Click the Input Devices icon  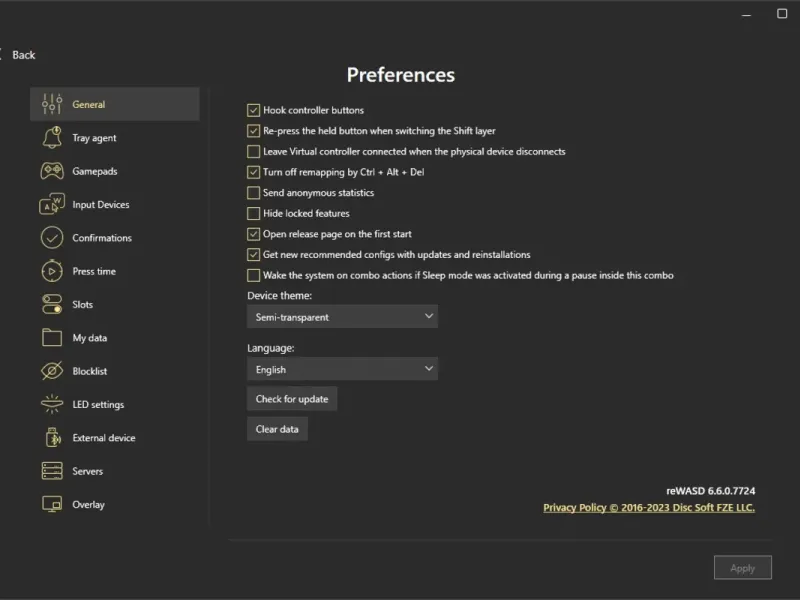tap(52, 205)
